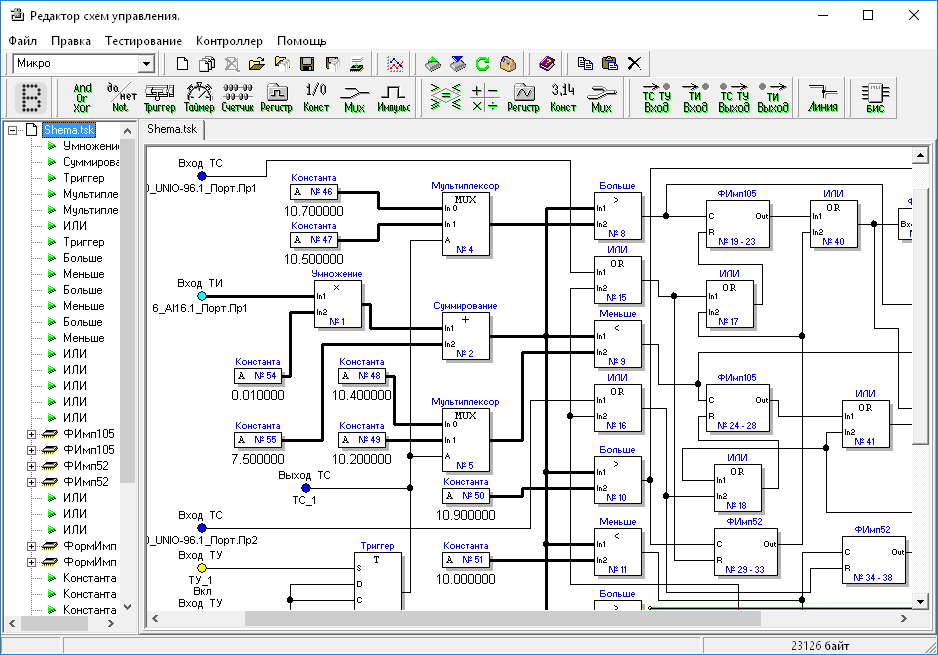Screen dimensions: 938x655
Task: Select the Линия line drawing tool
Action: click(823, 98)
